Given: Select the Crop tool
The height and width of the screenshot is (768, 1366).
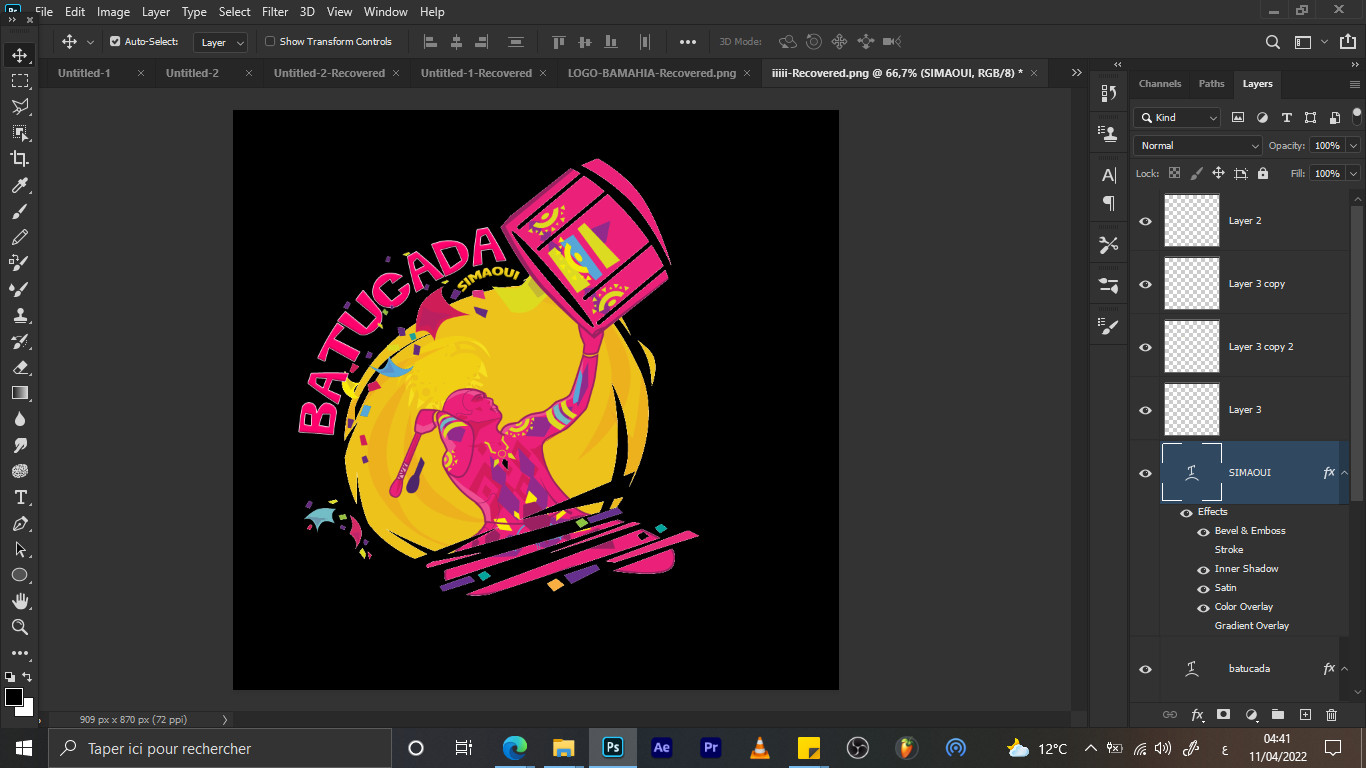Looking at the screenshot, I should click(19, 159).
